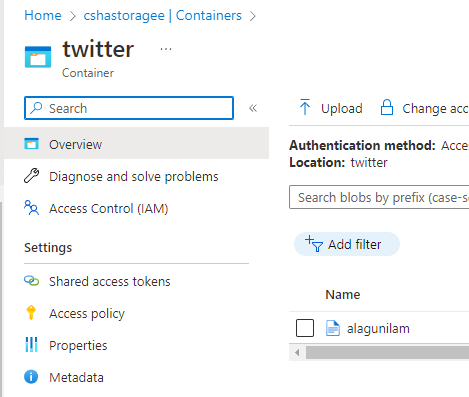Click the people icon for Access Control

coord(32,207)
